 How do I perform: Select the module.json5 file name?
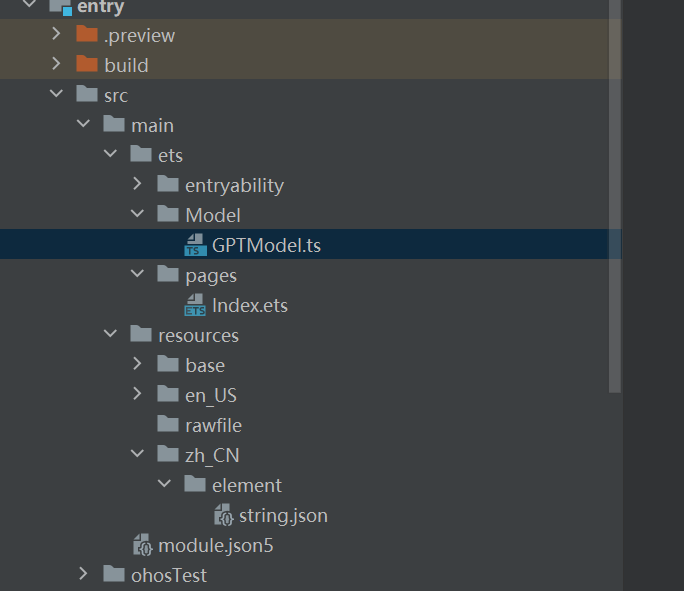click(216, 546)
